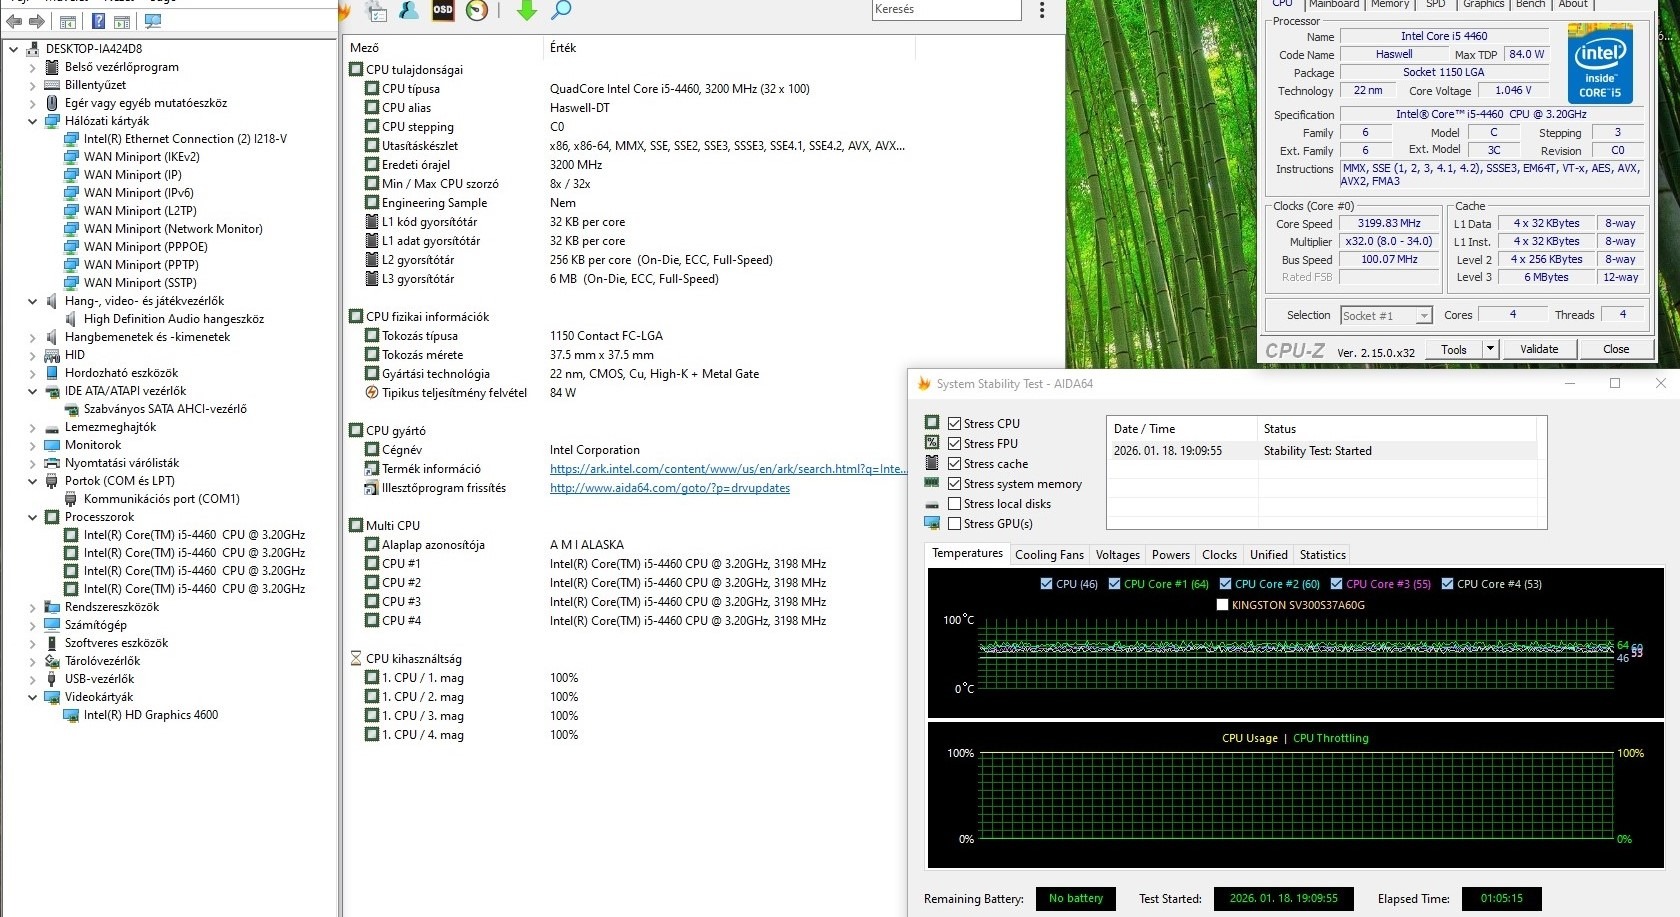Open the AIDA64 OSD panel icon
Screen dimensions: 1680x917
tap(443, 10)
